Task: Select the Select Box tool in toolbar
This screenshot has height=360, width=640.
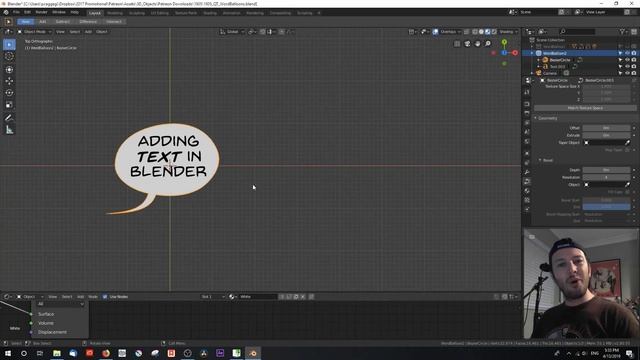Action: pyautogui.click(x=9, y=44)
